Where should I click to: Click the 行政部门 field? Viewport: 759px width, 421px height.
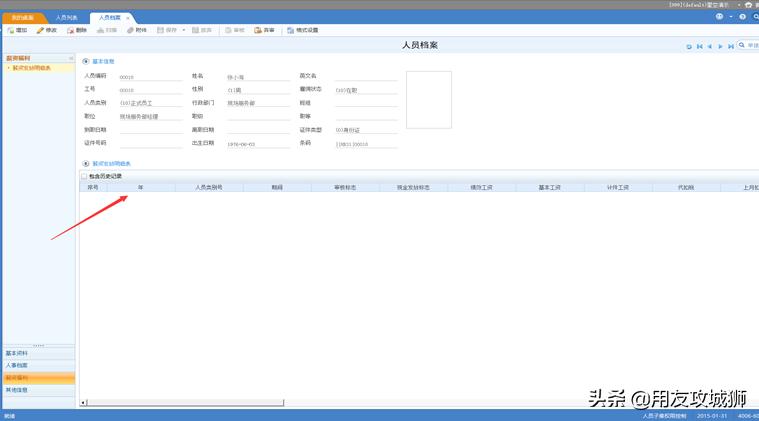tap(258, 103)
